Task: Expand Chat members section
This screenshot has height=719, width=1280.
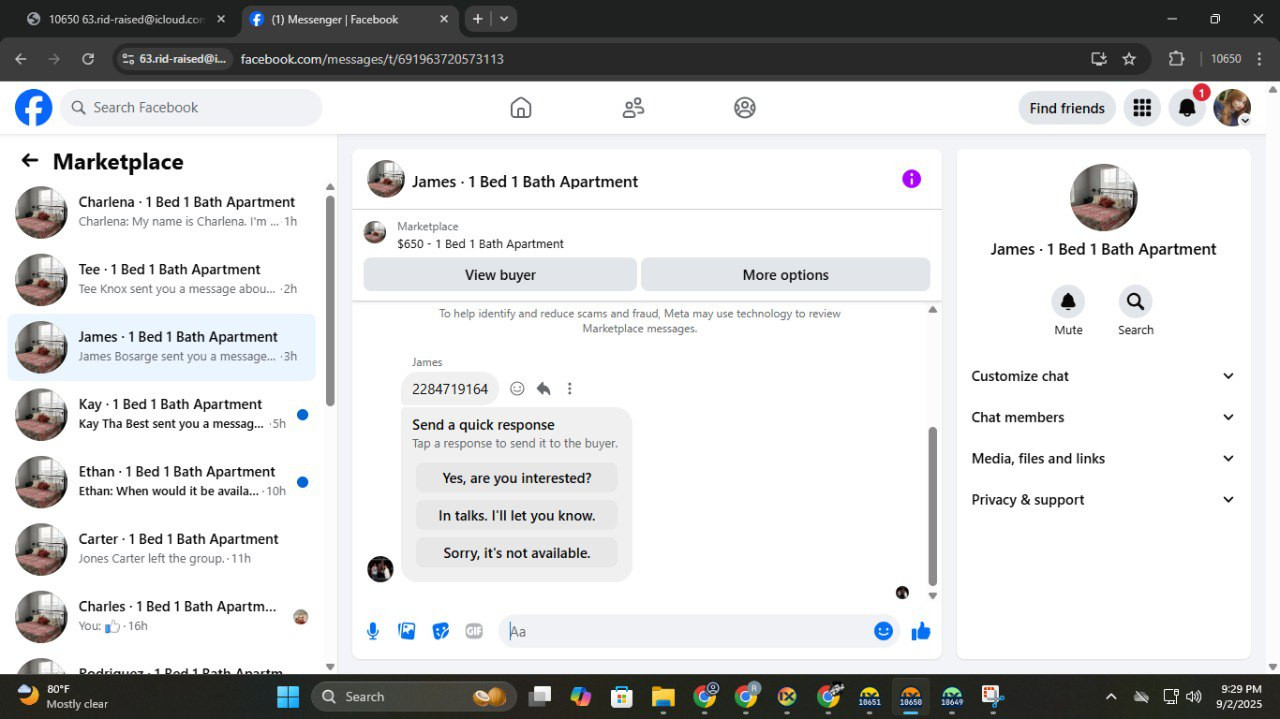Action: tap(1103, 417)
